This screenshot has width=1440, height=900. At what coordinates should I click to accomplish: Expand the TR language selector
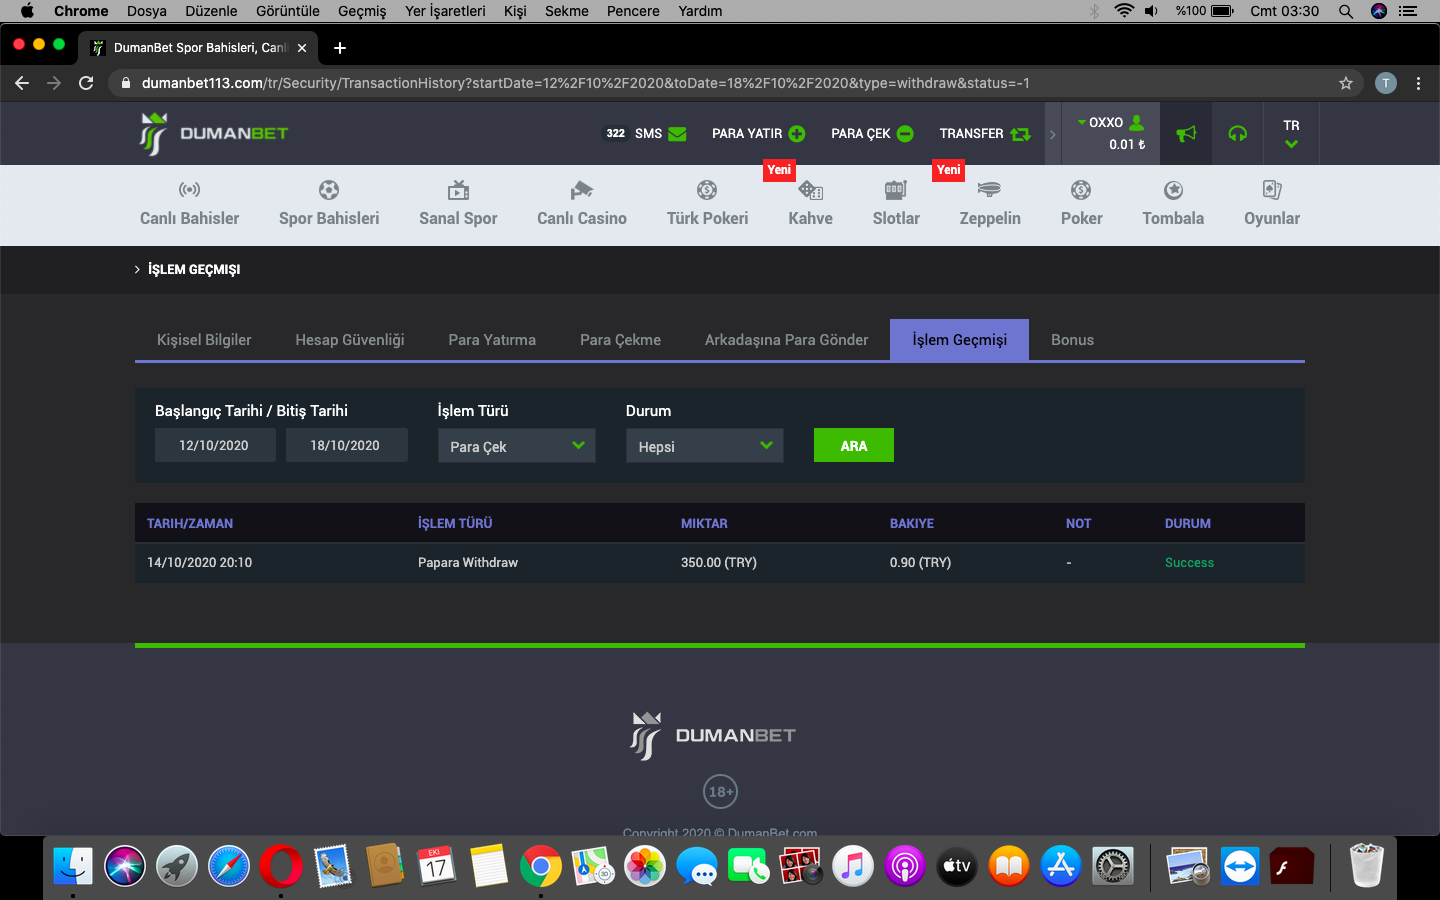[x=1291, y=134]
